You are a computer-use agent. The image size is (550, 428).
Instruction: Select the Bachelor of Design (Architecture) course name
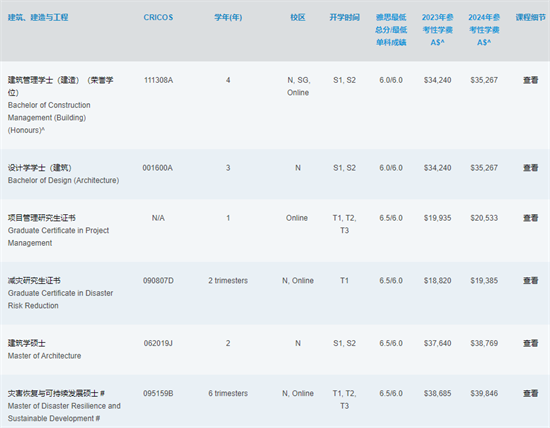click(x=63, y=180)
